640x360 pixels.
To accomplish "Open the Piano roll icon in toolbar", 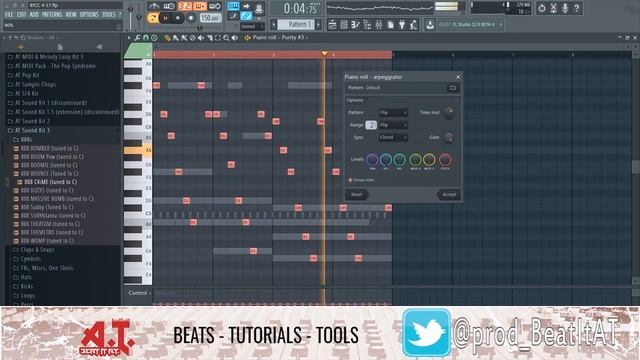I will tap(356, 25).
